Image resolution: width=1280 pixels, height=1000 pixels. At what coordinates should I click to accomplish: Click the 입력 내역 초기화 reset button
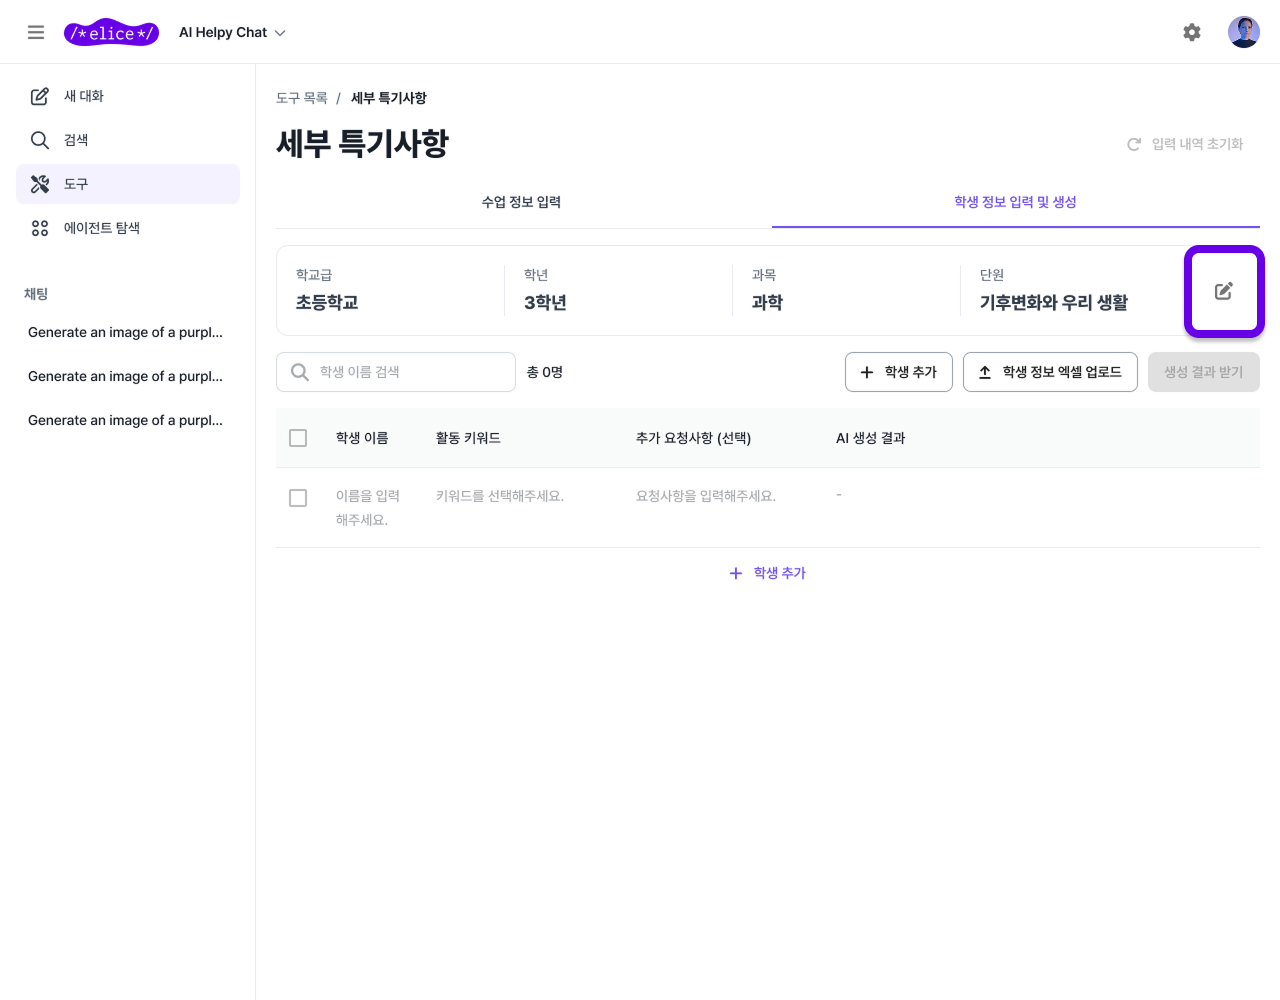click(1185, 144)
